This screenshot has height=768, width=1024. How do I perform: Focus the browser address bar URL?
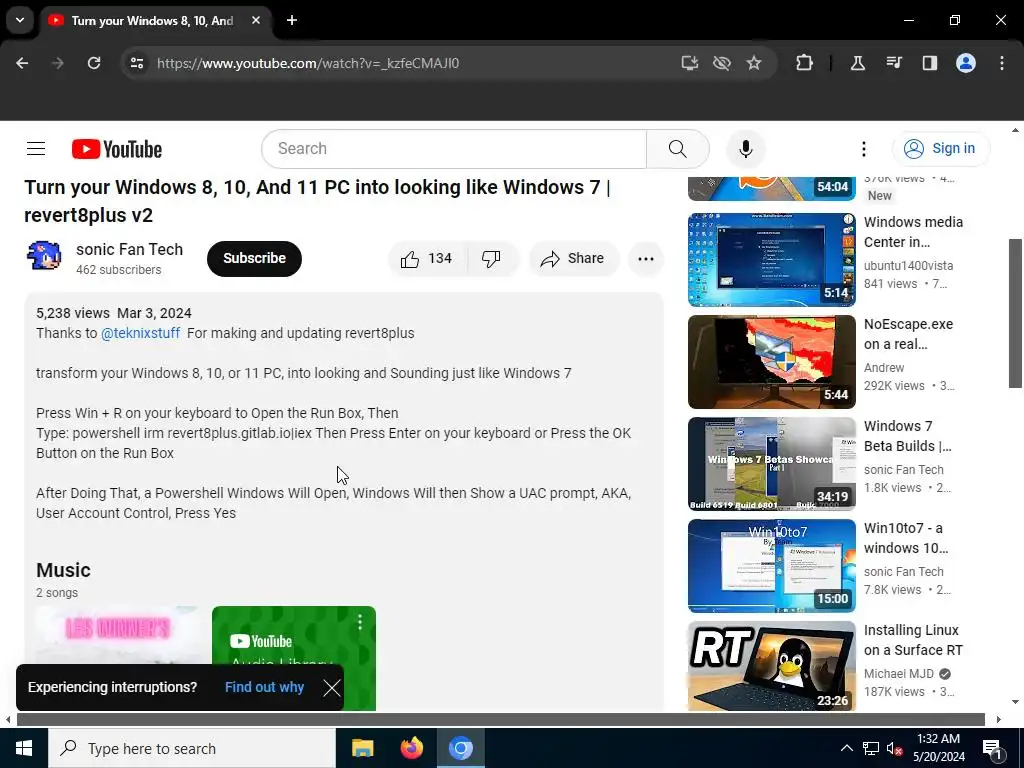coord(308,63)
